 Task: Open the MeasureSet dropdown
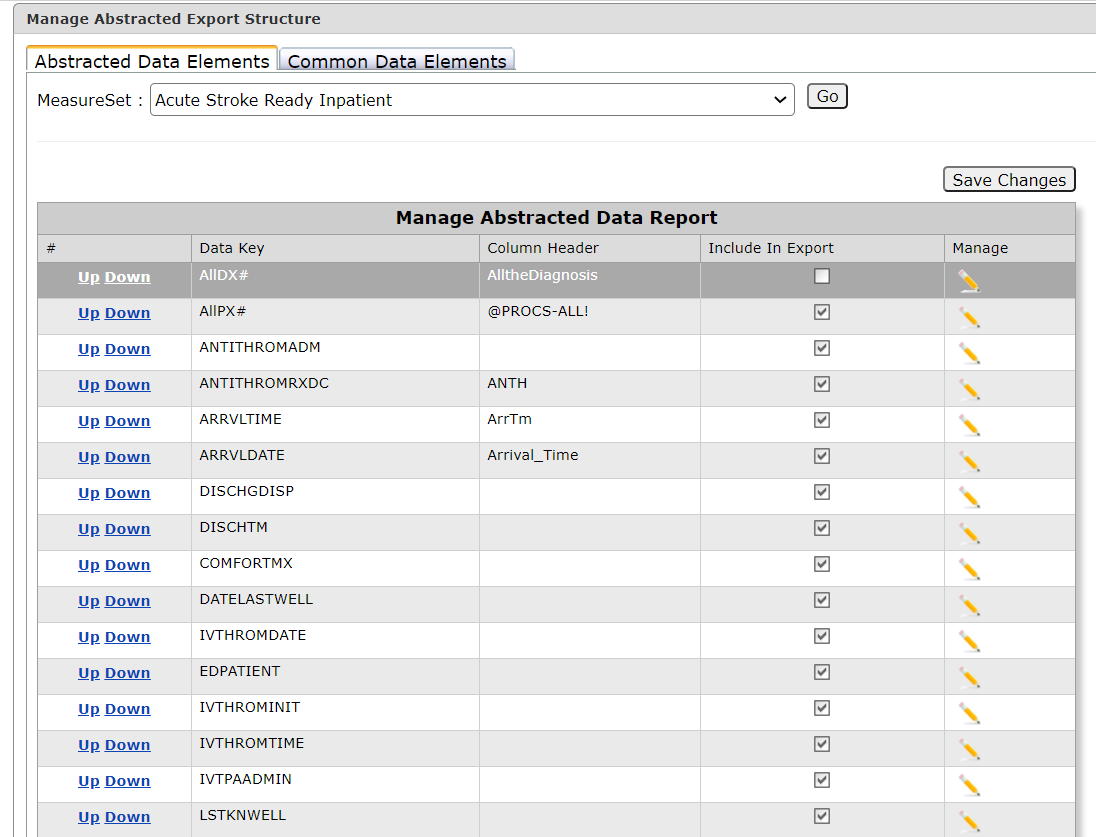click(x=471, y=100)
